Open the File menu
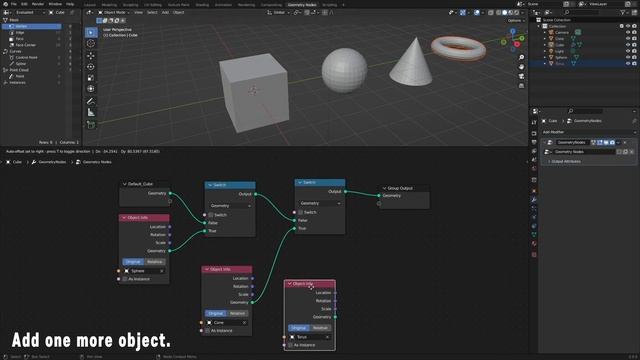Screen dimensions: 640x360 click(x=14, y=4)
